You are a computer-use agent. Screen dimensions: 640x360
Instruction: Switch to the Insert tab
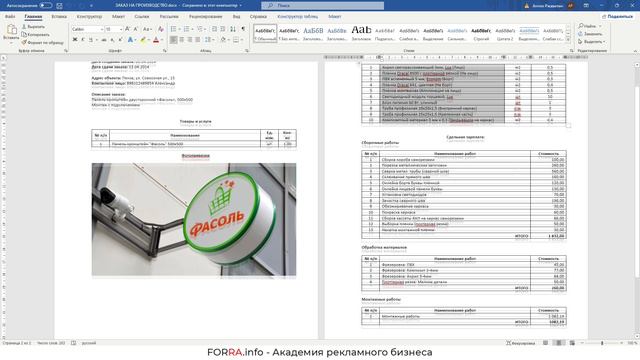[59, 16]
